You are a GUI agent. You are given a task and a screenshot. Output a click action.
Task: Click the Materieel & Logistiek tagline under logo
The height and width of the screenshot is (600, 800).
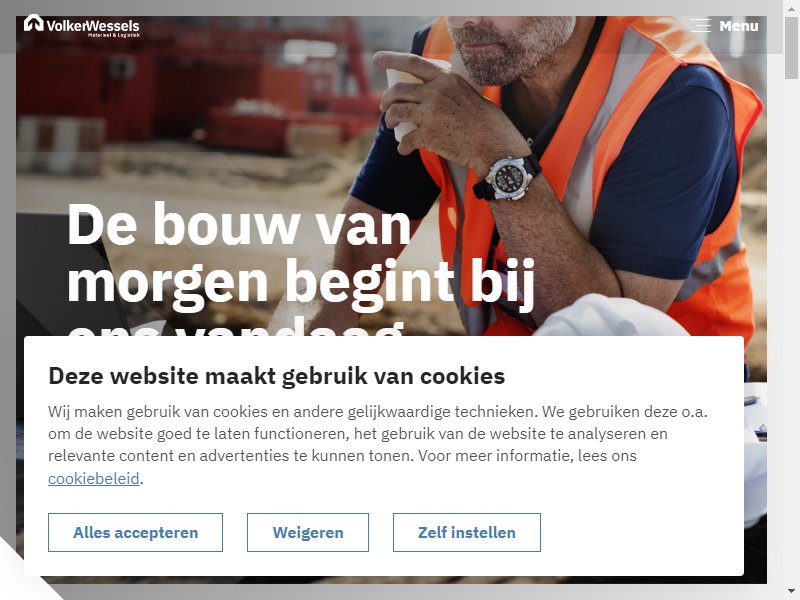pyautogui.click(x=114, y=35)
